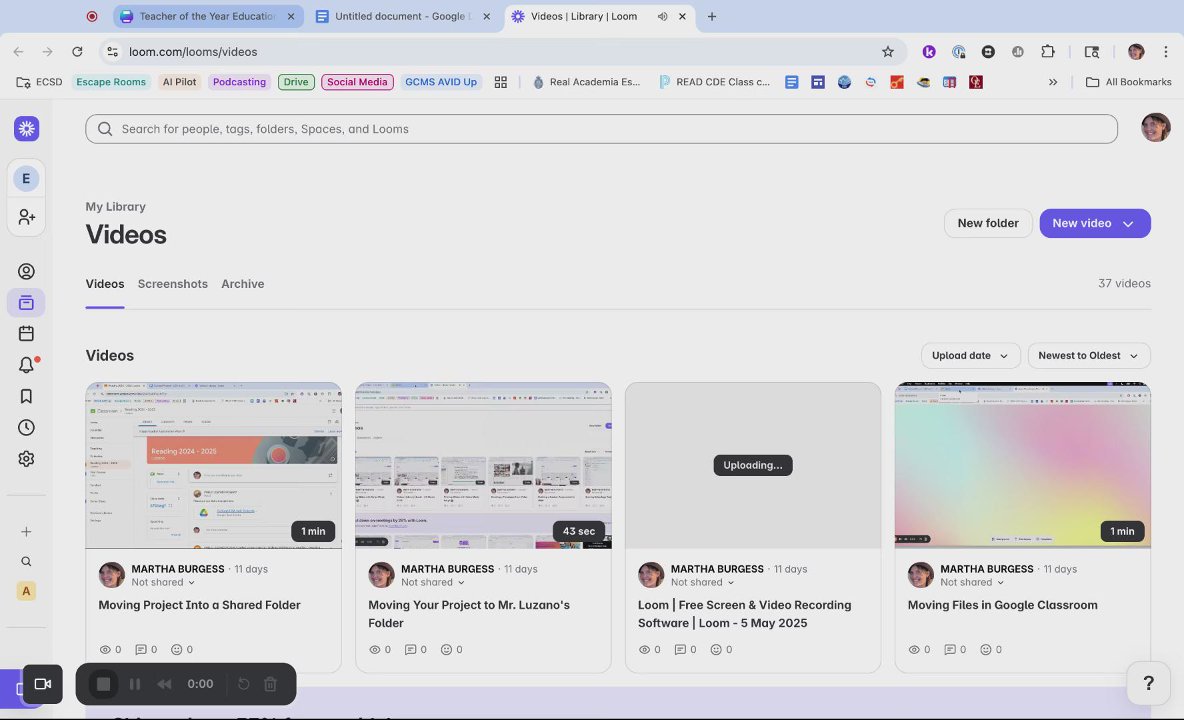This screenshot has height=720, width=1184.
Task: Expand Not shared dropdown for Mr. Luzano's Folder video
Action: 433,582
